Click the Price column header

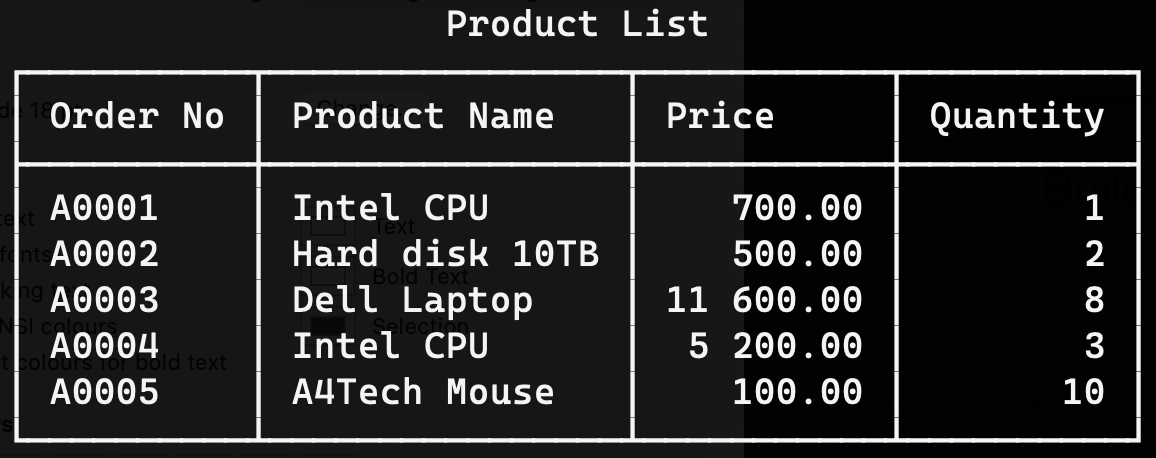[720, 116]
